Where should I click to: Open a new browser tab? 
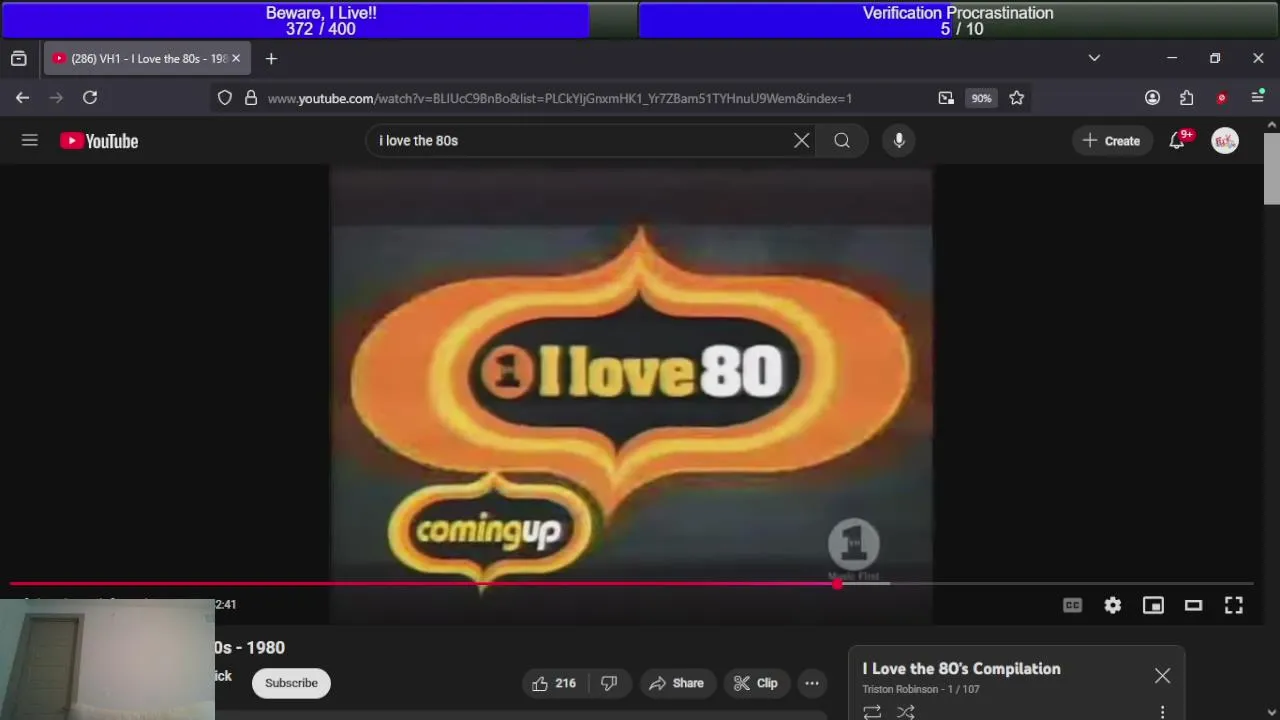[x=271, y=58]
